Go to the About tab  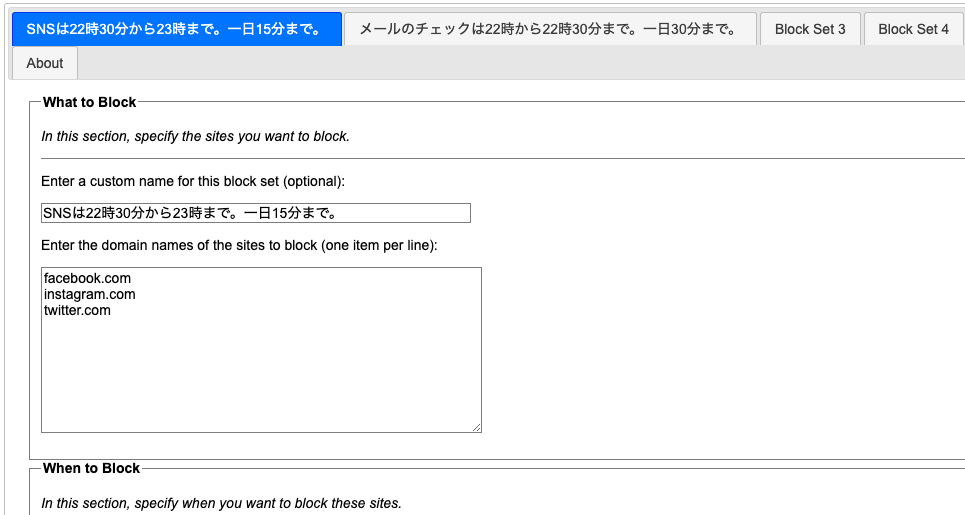[x=45, y=63]
